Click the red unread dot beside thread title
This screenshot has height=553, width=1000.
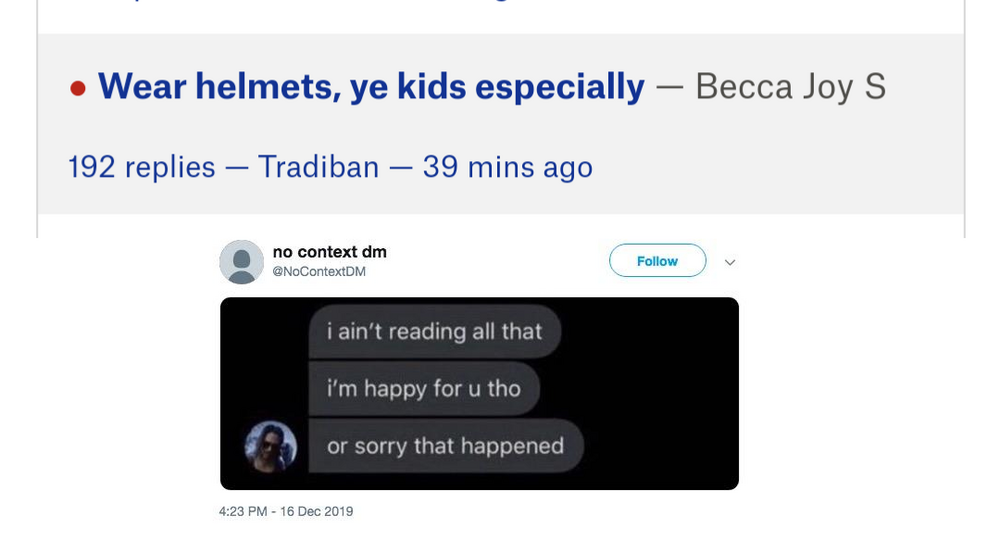(x=78, y=88)
